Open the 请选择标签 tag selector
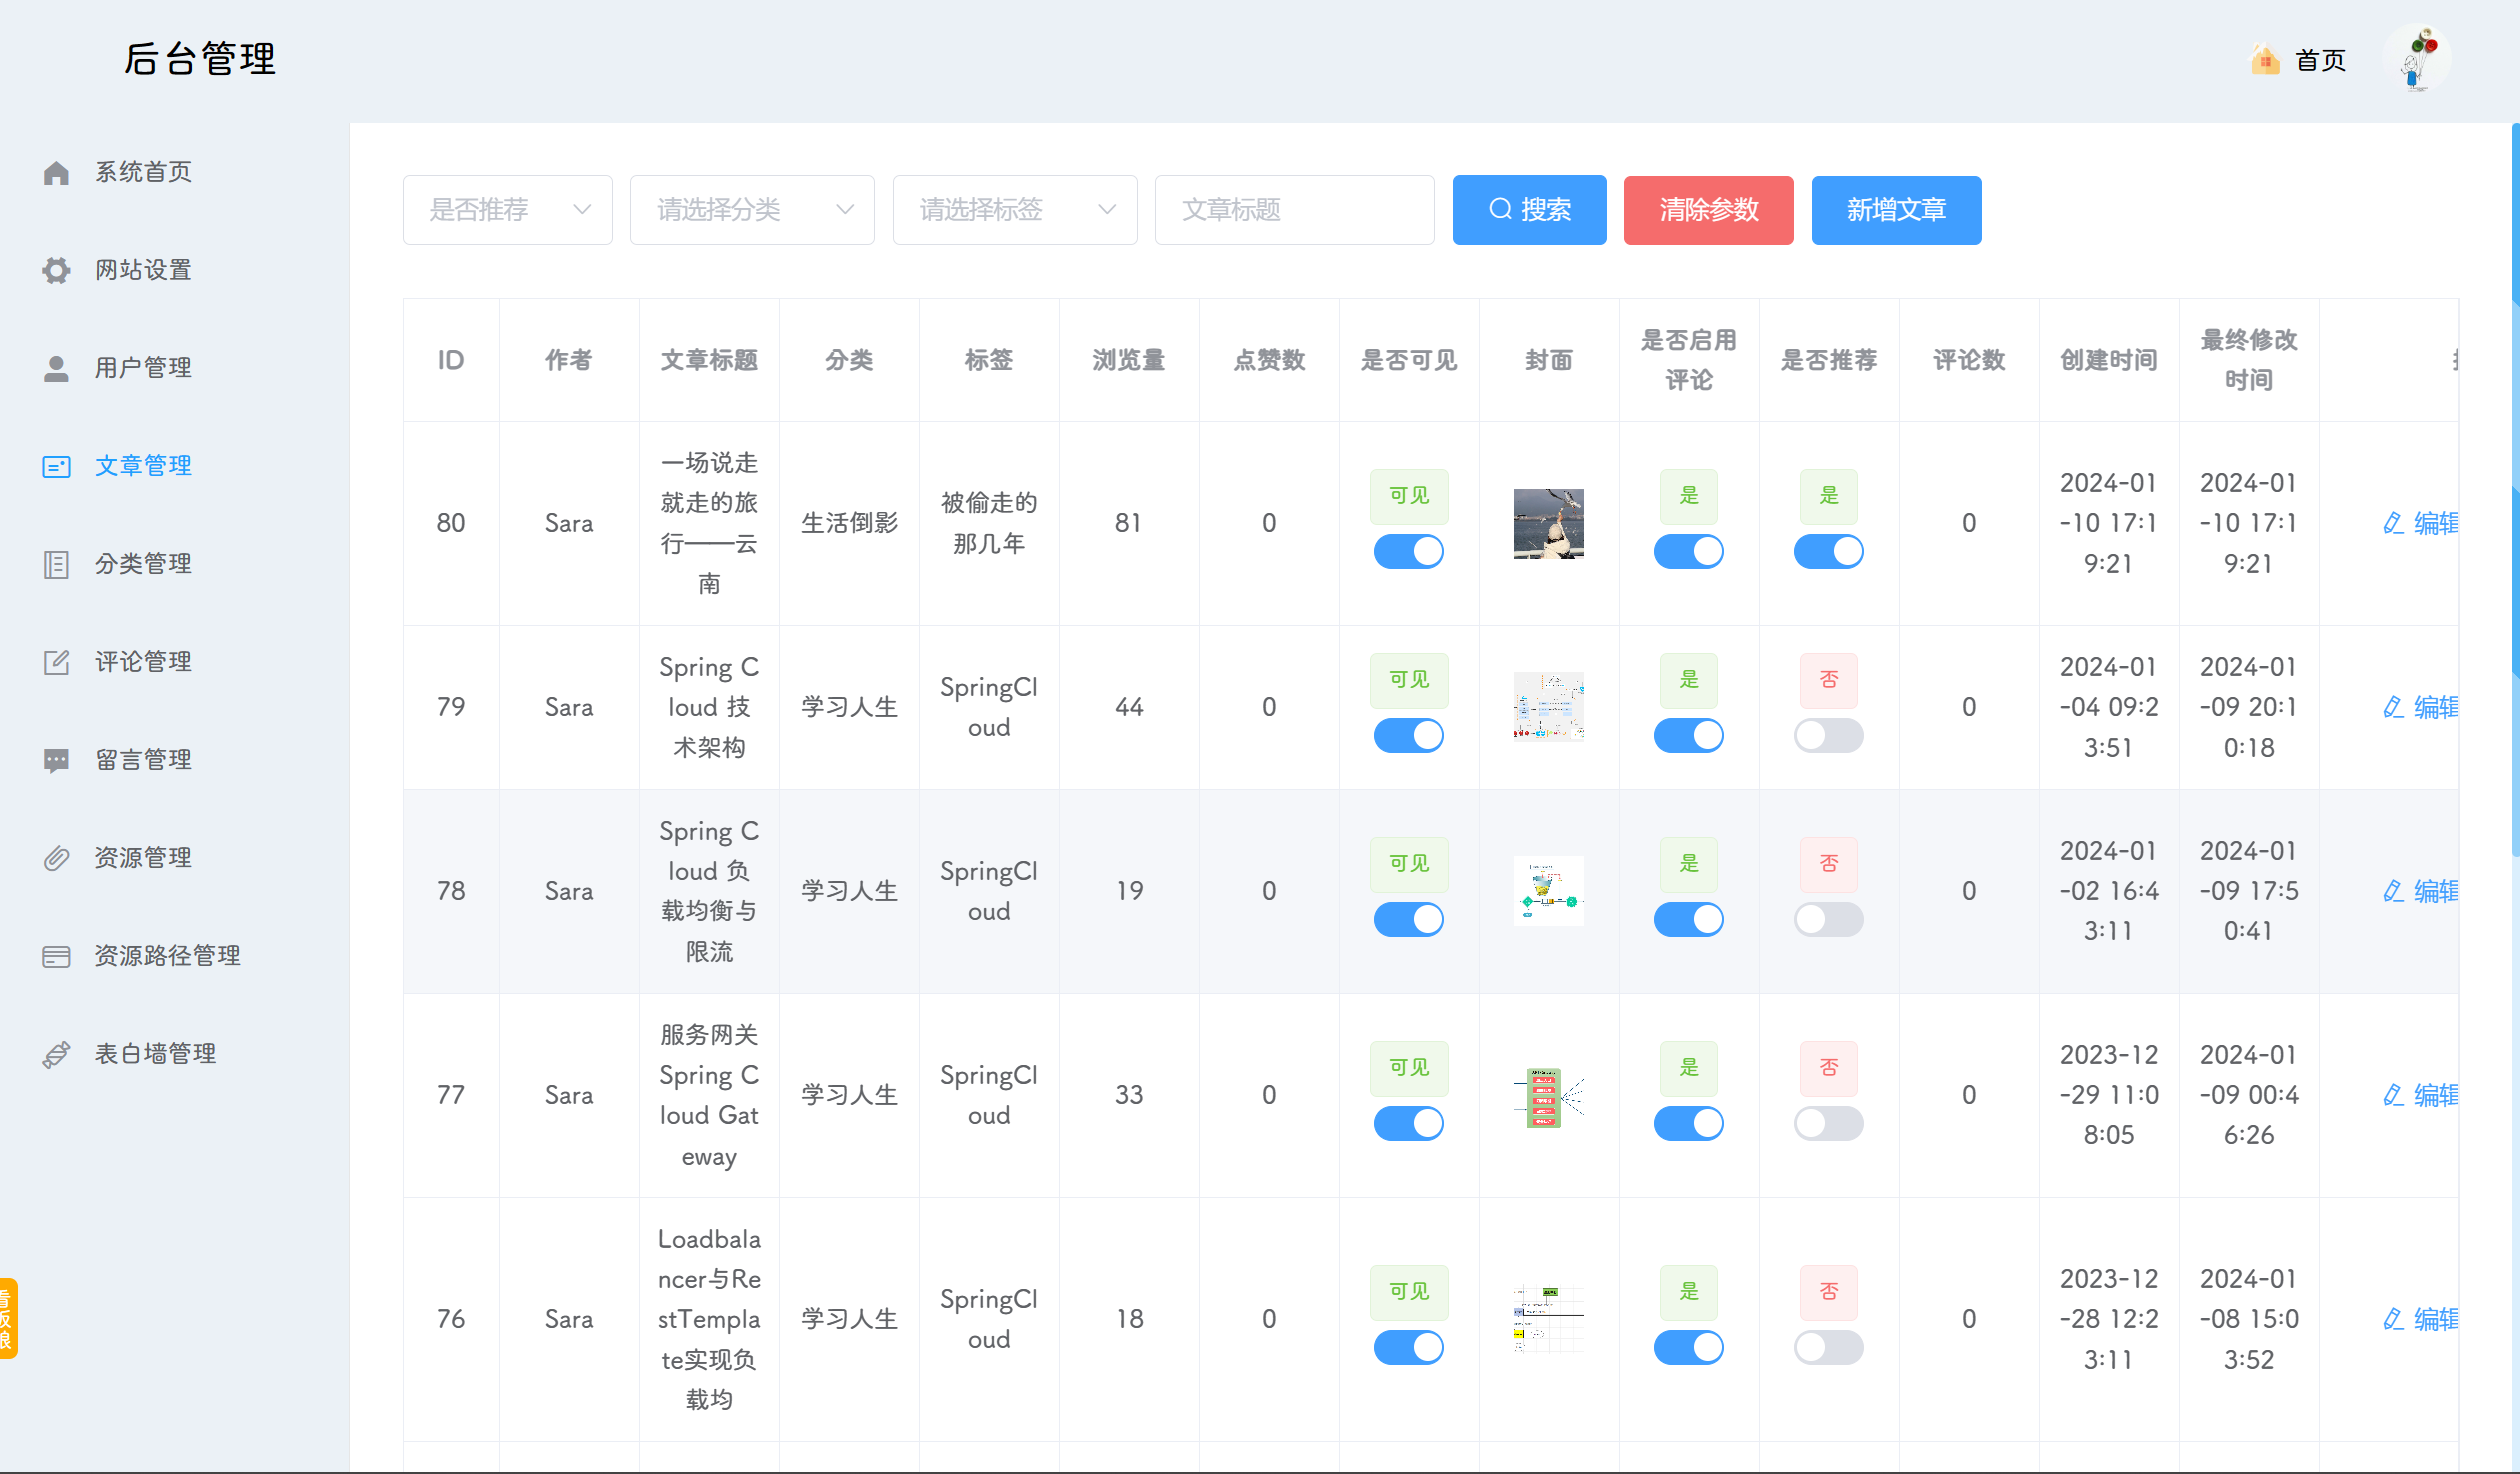 pyautogui.click(x=1014, y=209)
